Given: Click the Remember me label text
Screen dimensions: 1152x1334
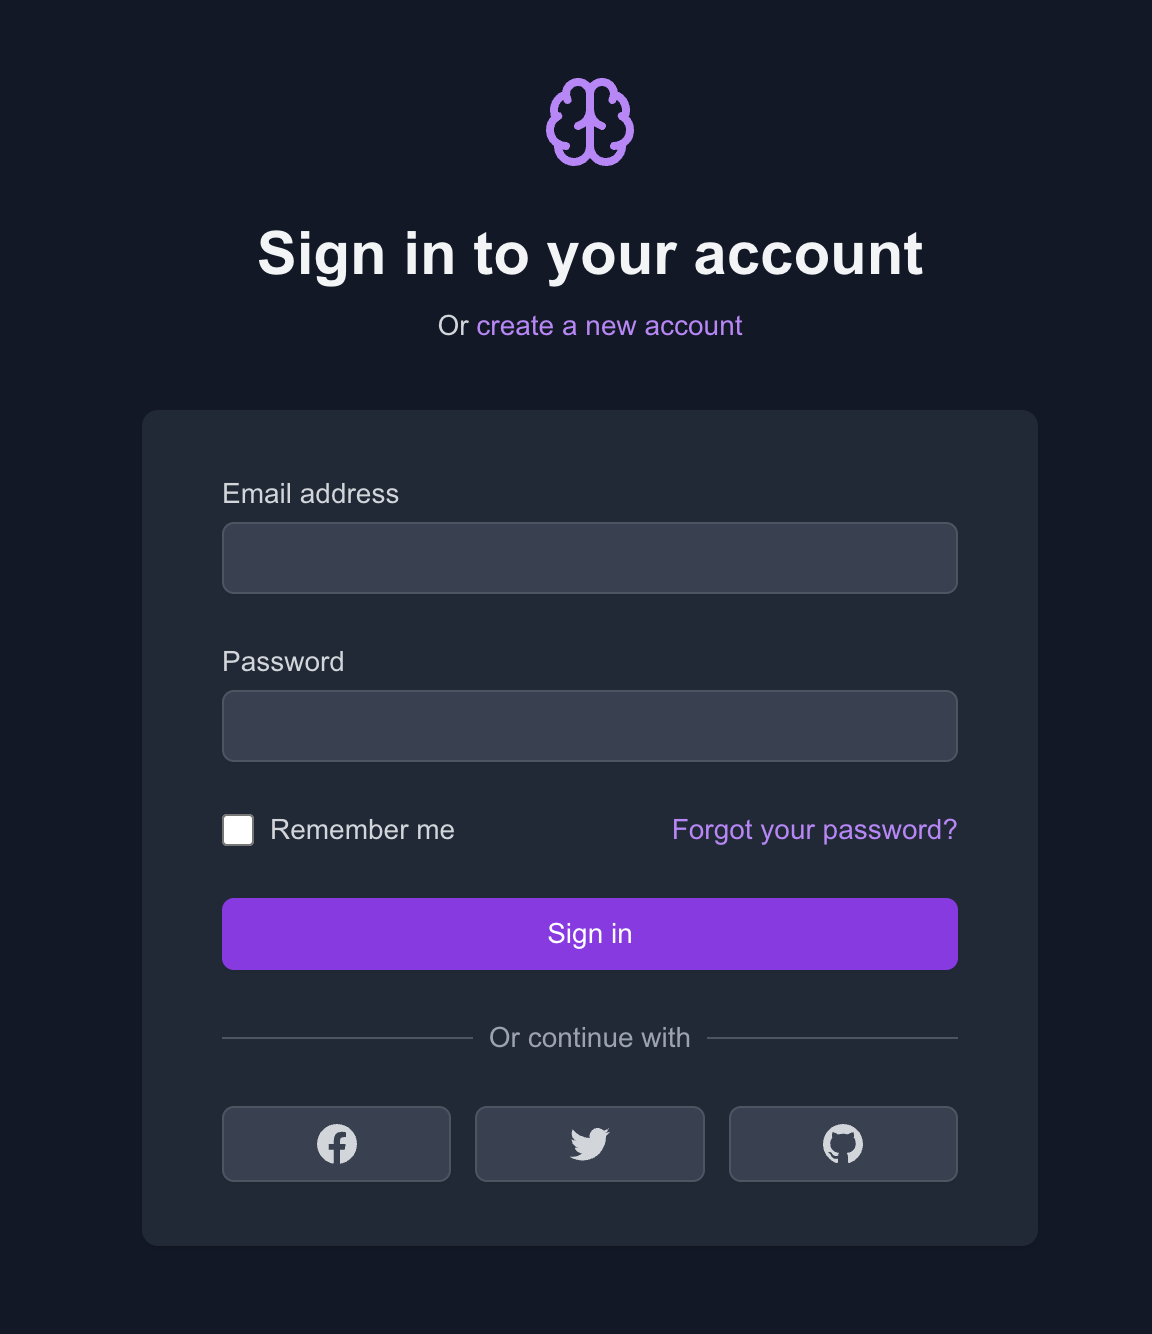Looking at the screenshot, I should [x=362, y=830].
